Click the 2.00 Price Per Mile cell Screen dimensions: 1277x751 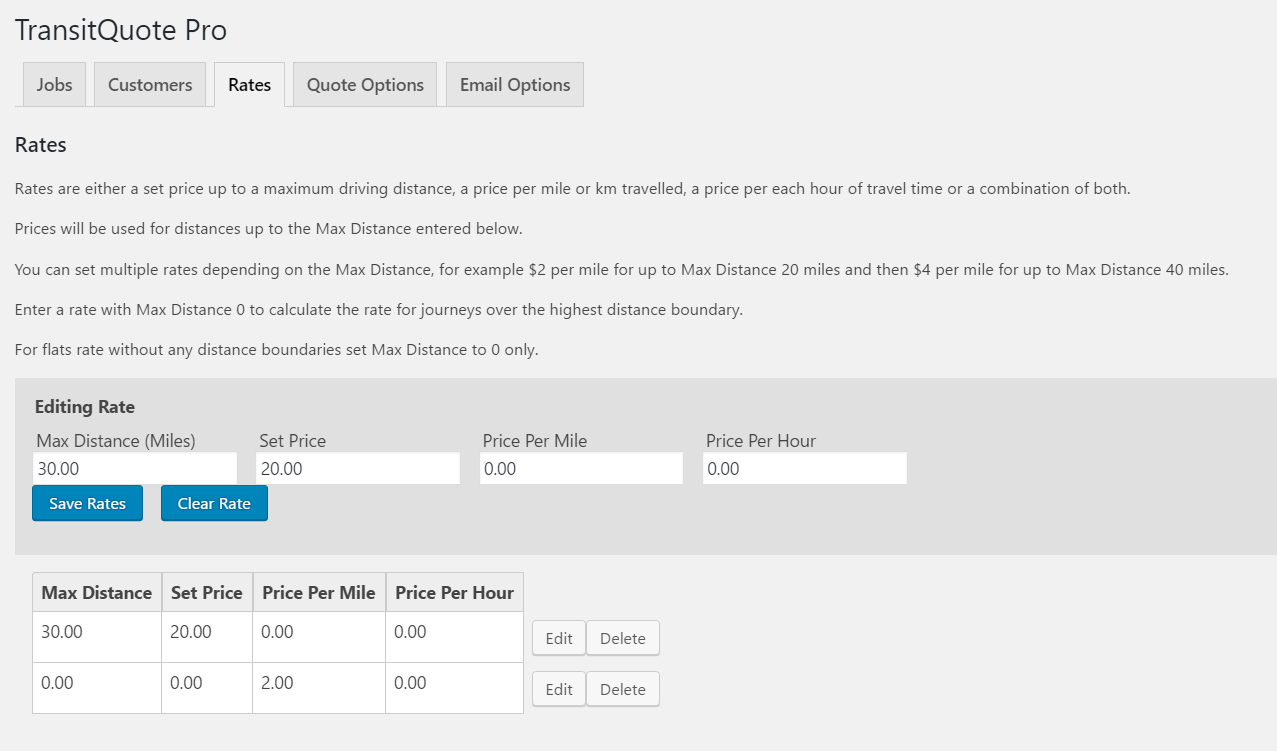pyautogui.click(x=319, y=688)
